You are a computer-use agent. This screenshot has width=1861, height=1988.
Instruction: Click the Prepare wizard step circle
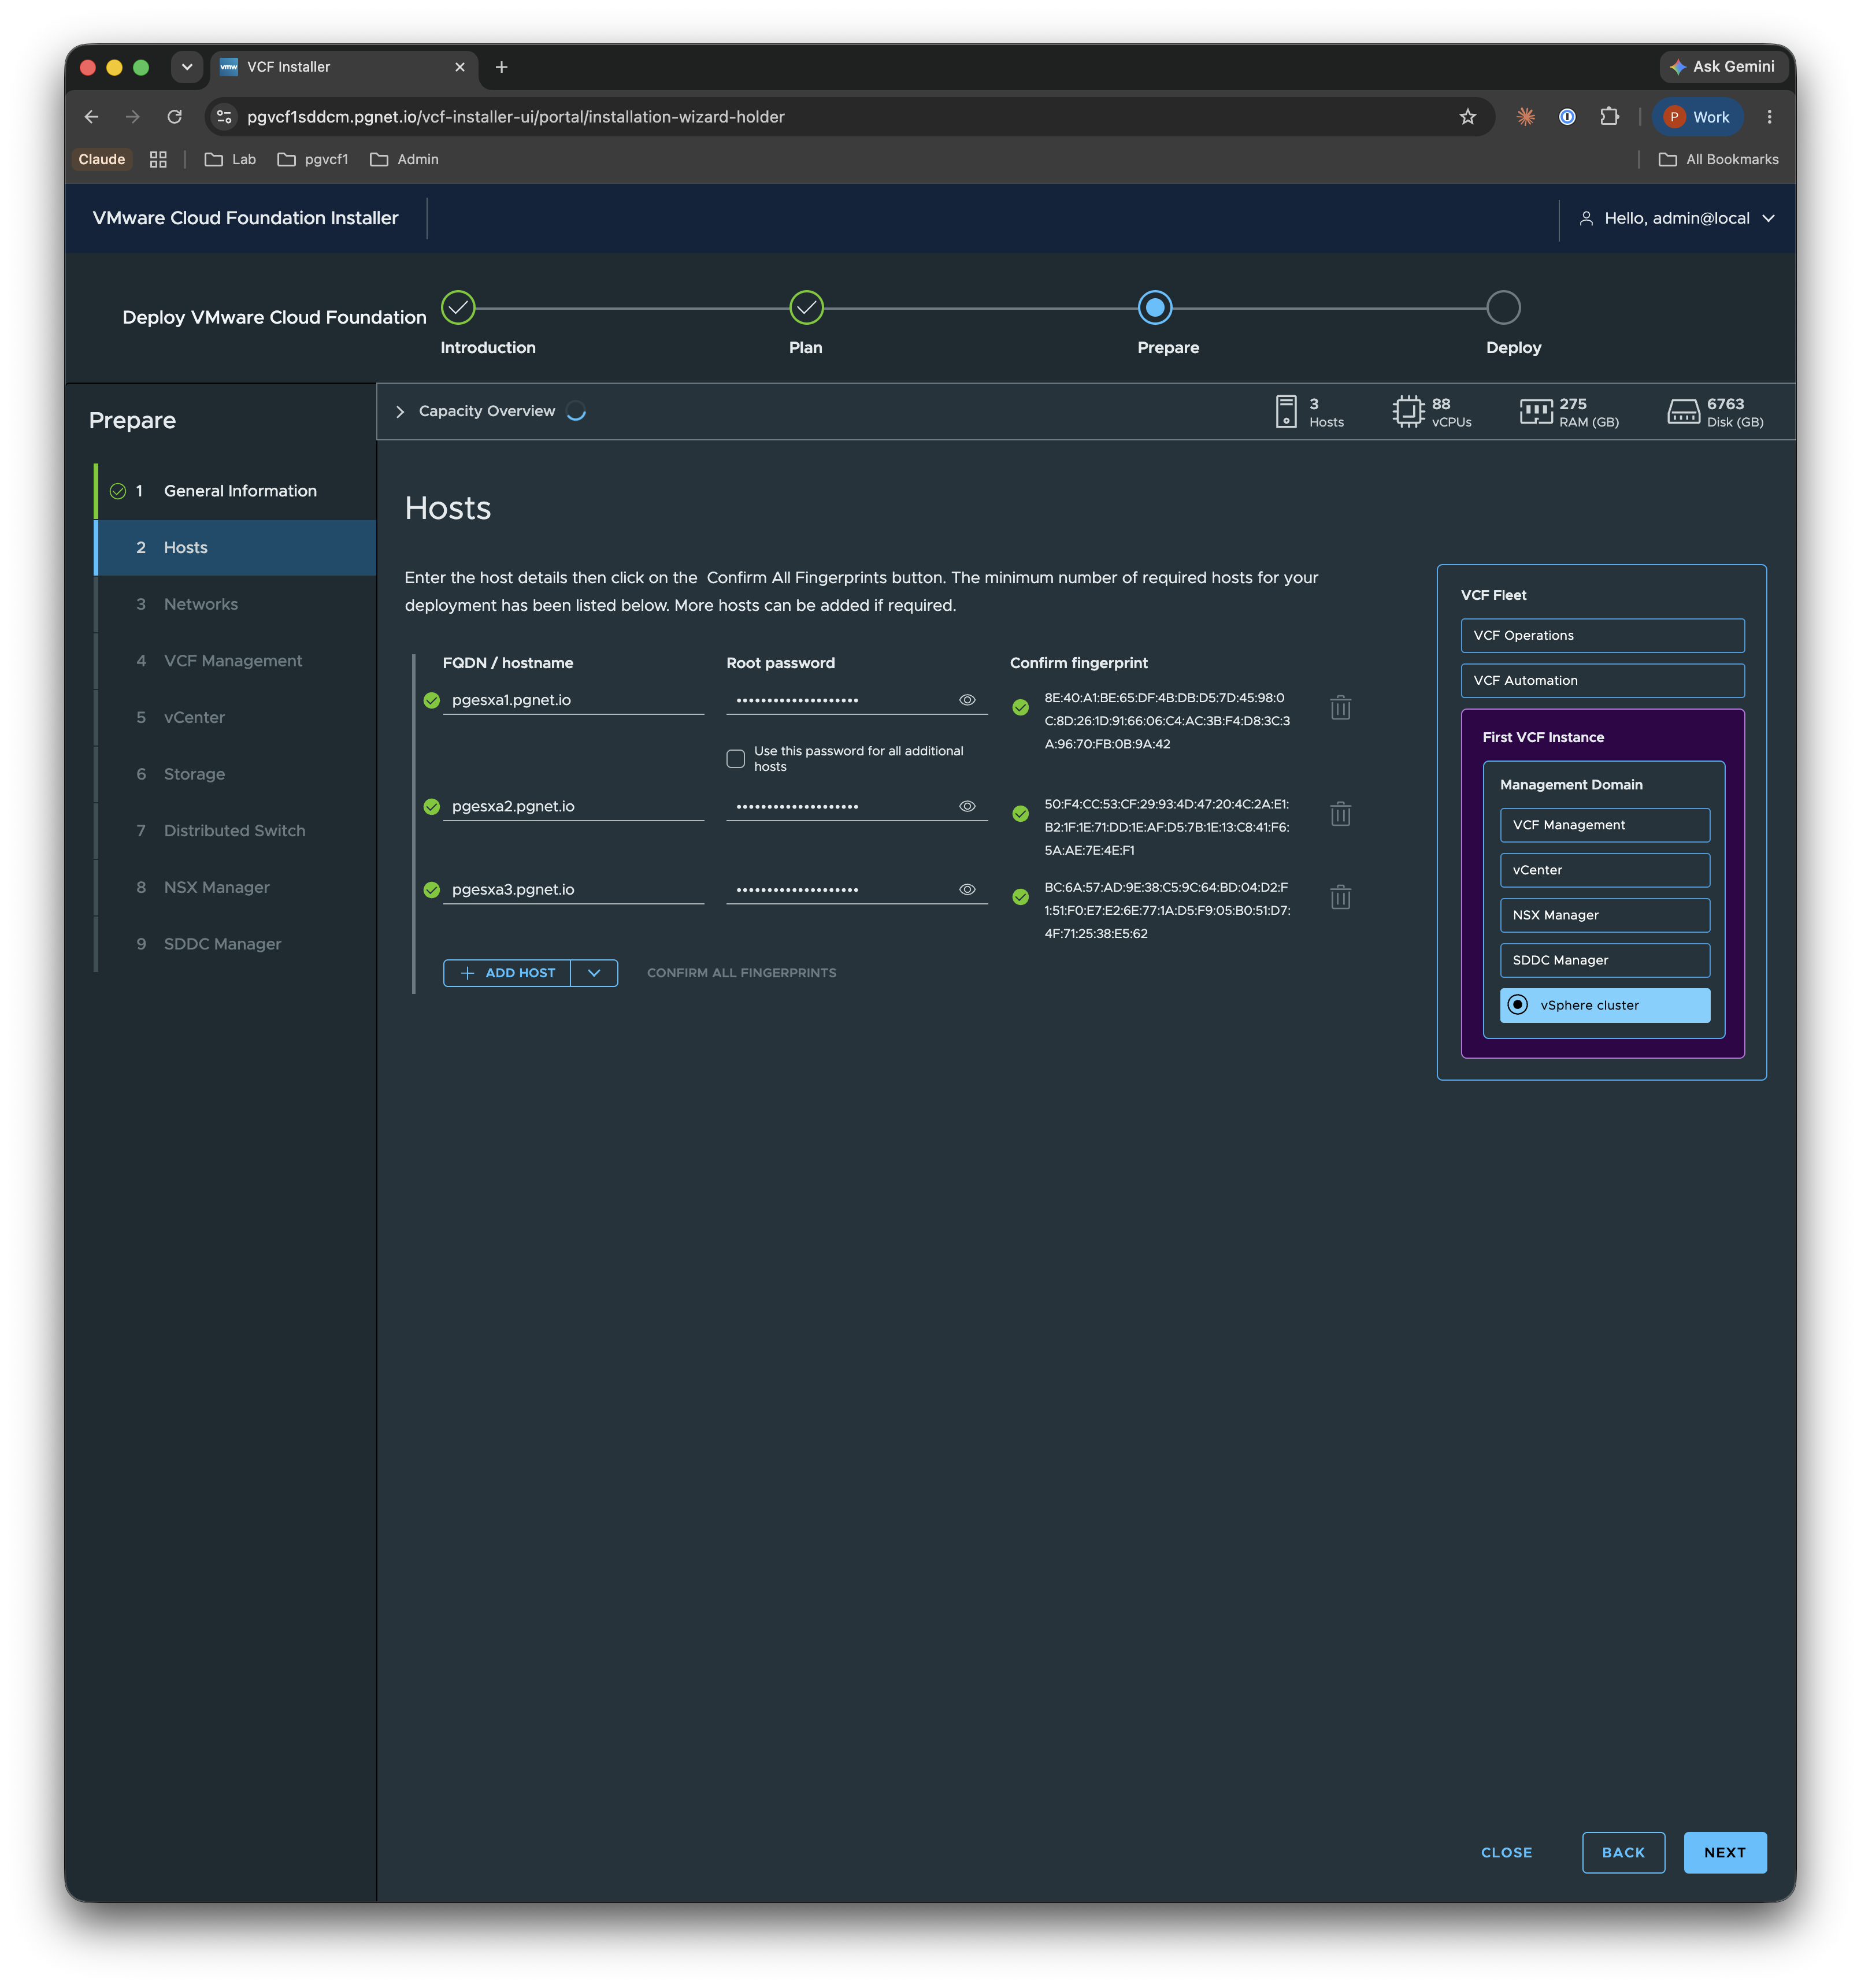(x=1154, y=308)
